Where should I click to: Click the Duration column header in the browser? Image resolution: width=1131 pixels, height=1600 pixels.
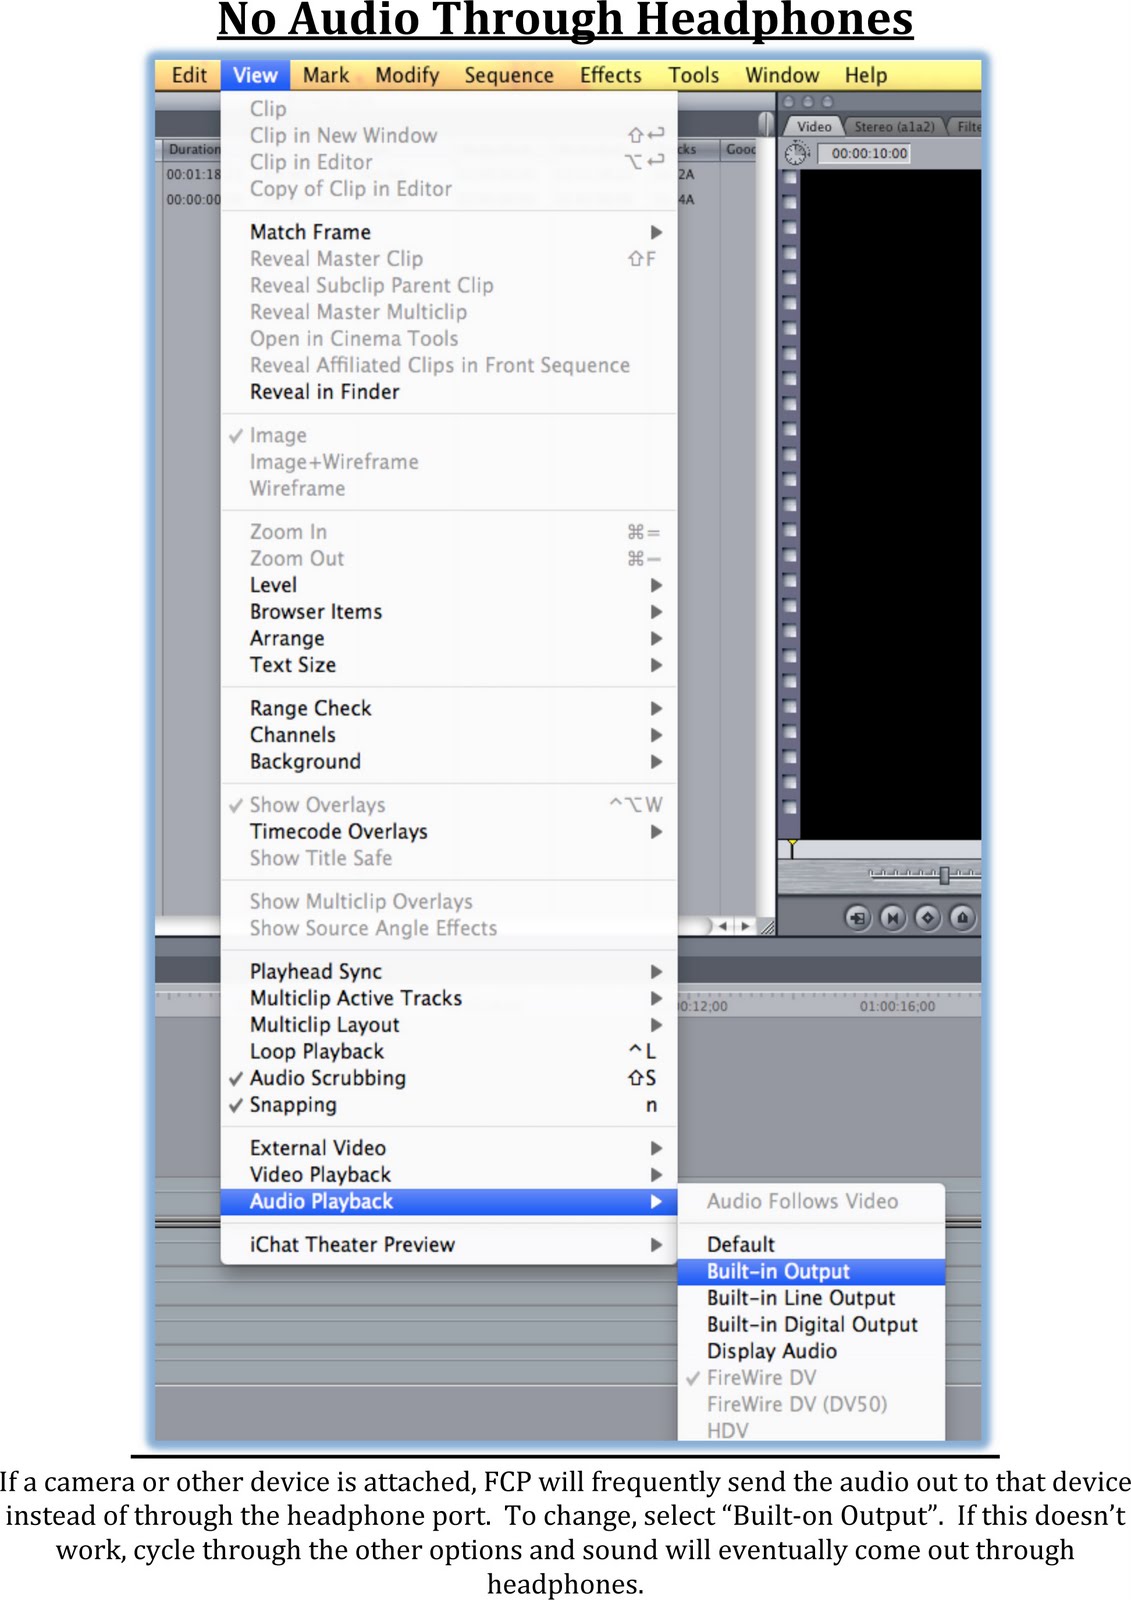(x=193, y=149)
